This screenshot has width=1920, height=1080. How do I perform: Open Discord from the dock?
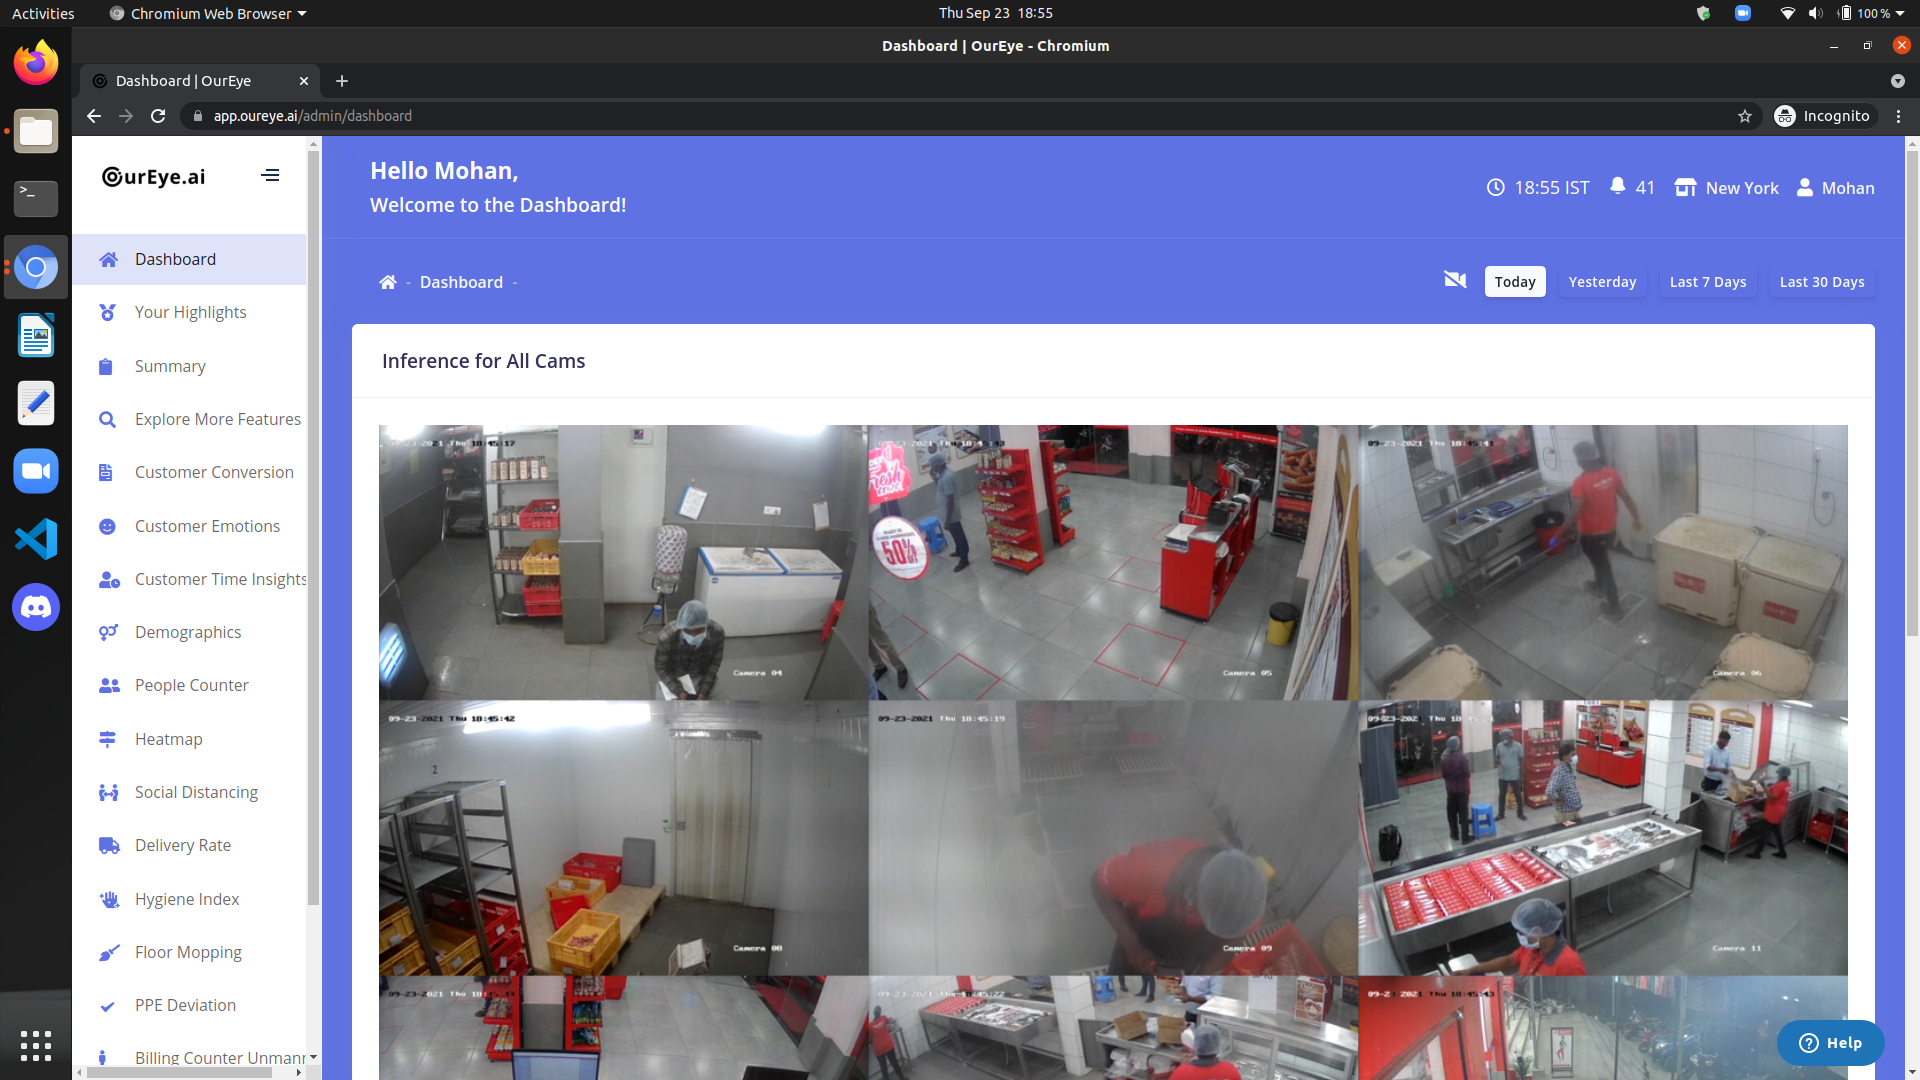click(x=36, y=607)
